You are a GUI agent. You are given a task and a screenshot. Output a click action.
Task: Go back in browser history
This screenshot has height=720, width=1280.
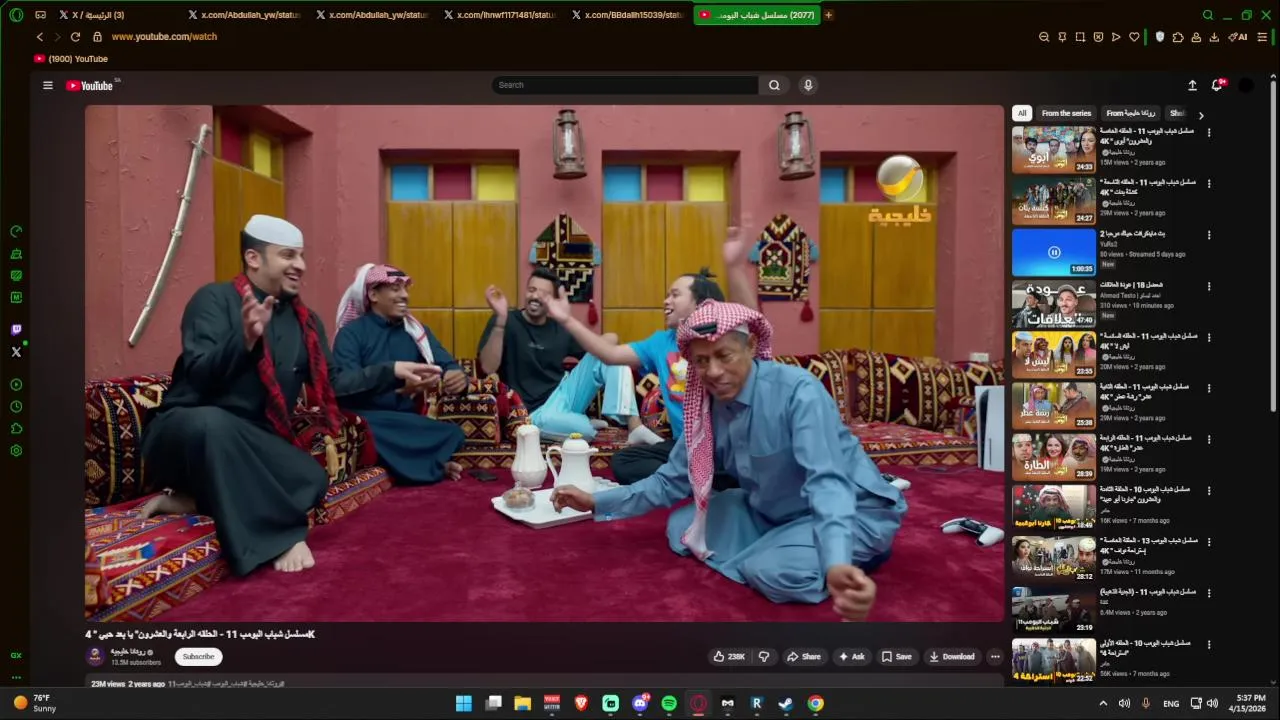click(x=40, y=37)
